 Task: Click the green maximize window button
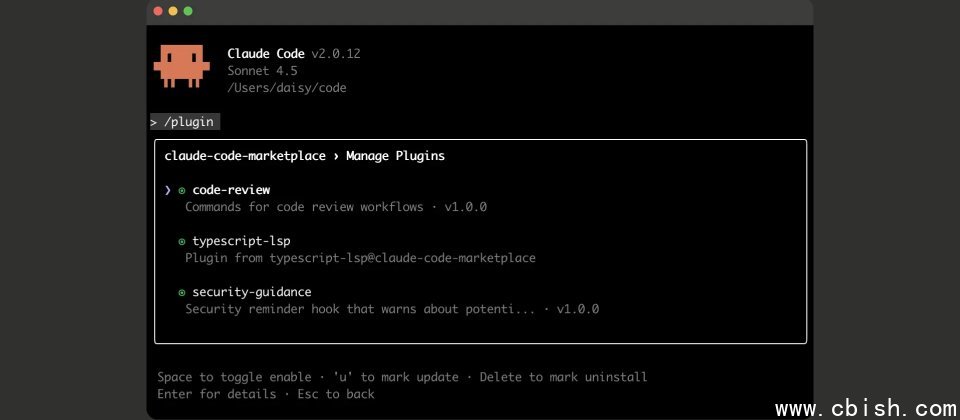tap(188, 11)
